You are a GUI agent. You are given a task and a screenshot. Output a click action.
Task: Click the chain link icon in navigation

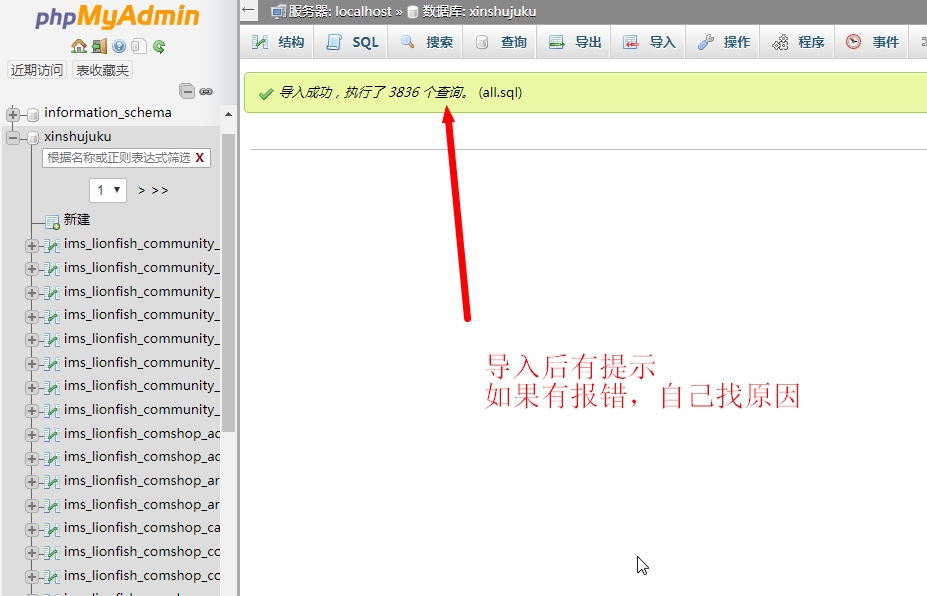pyautogui.click(x=206, y=91)
